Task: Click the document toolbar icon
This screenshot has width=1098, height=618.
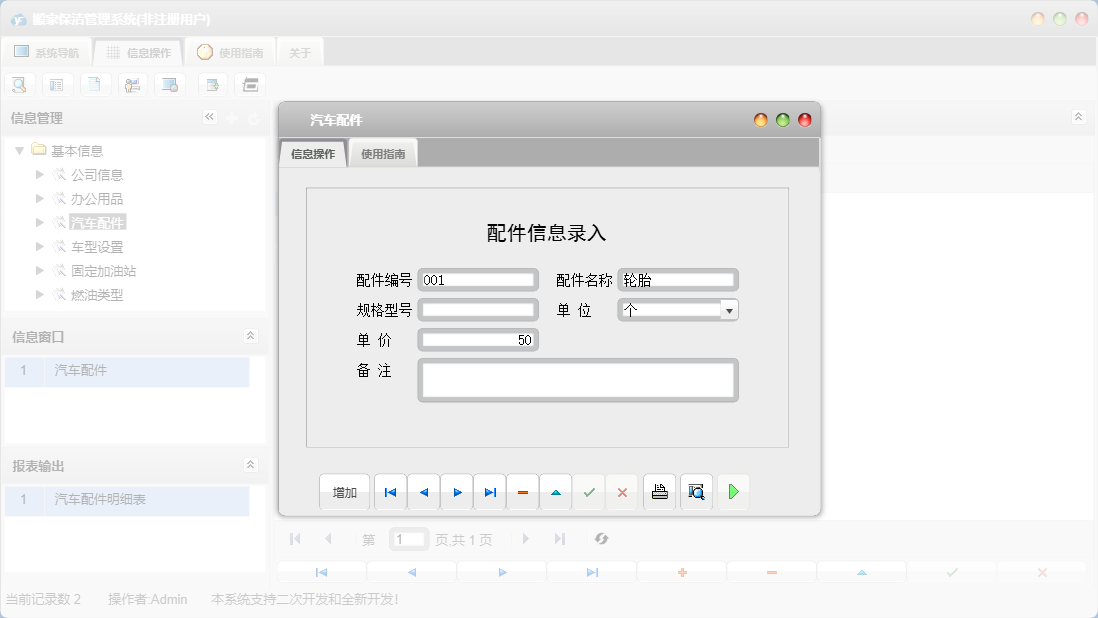Action: point(95,84)
